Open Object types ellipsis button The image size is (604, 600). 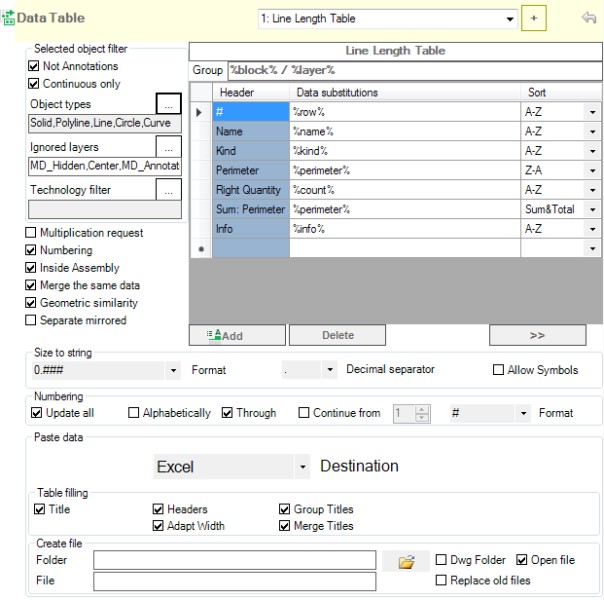169,104
